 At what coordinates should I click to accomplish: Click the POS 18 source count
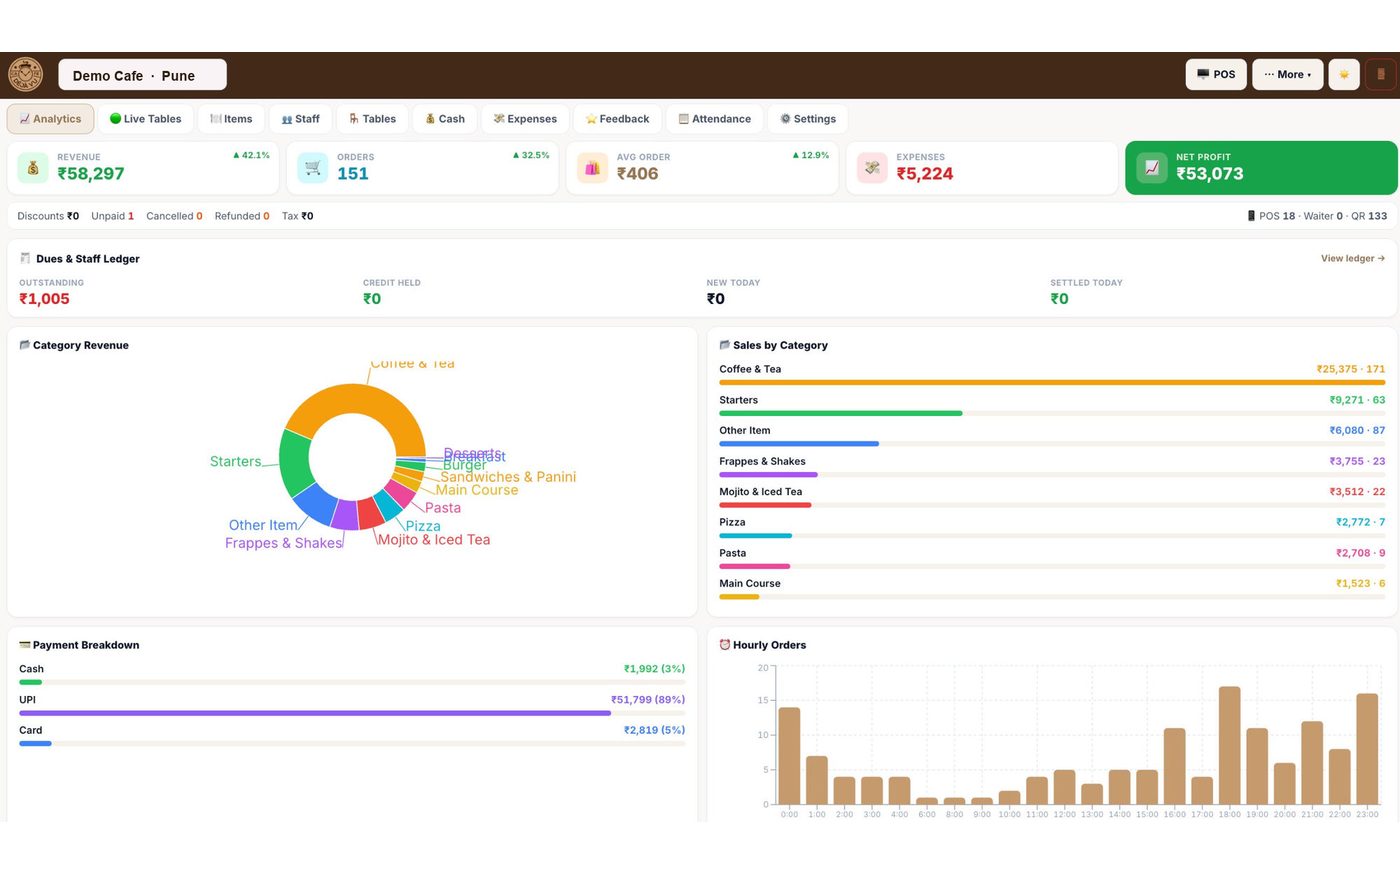coord(1271,216)
